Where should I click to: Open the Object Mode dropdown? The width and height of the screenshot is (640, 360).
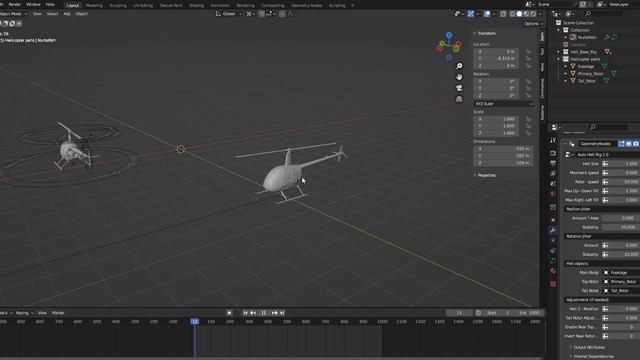[13, 13]
